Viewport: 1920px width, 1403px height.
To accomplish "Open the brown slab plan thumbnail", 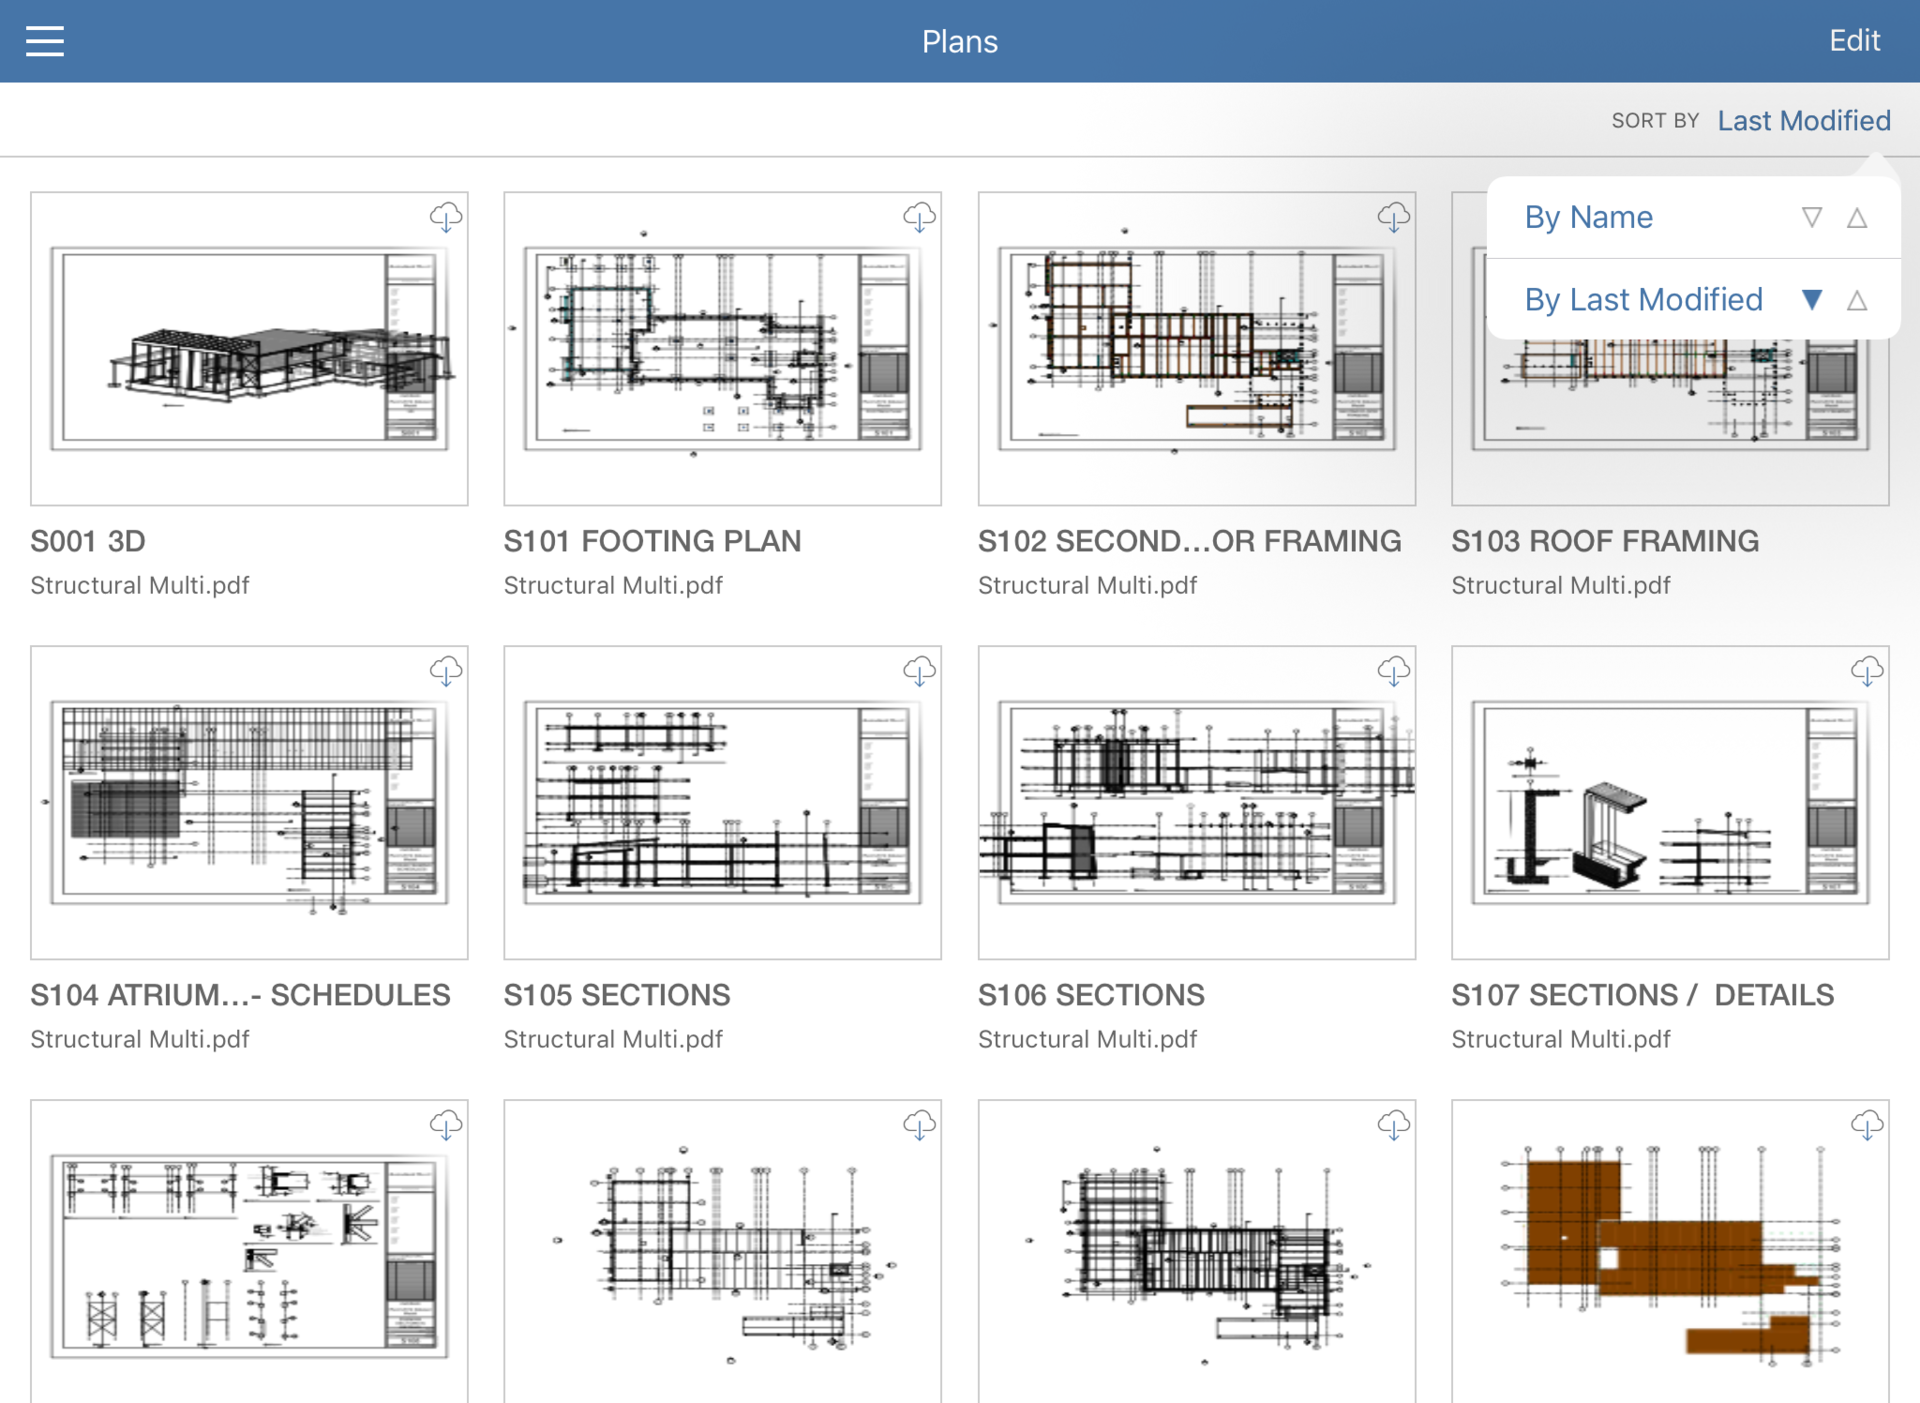I will point(1670,1251).
